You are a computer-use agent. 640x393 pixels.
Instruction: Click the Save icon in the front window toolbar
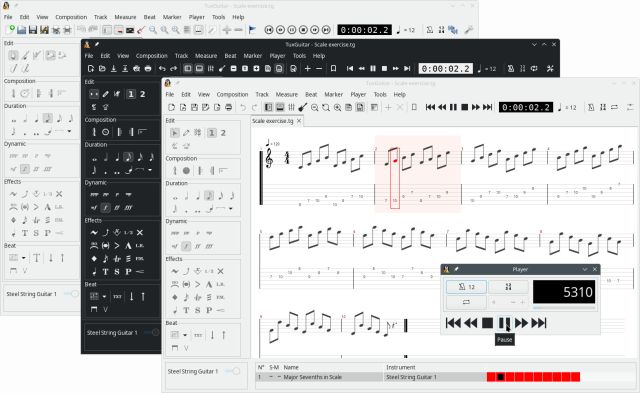tap(194, 107)
